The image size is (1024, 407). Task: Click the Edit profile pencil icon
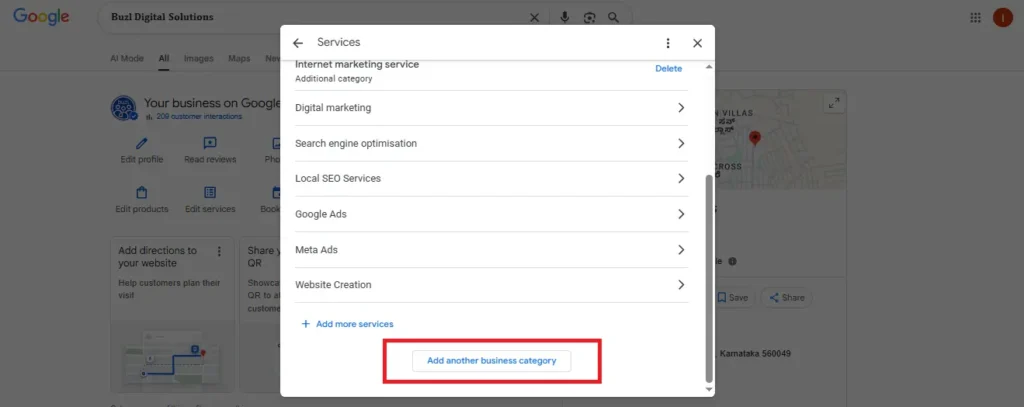point(142,143)
